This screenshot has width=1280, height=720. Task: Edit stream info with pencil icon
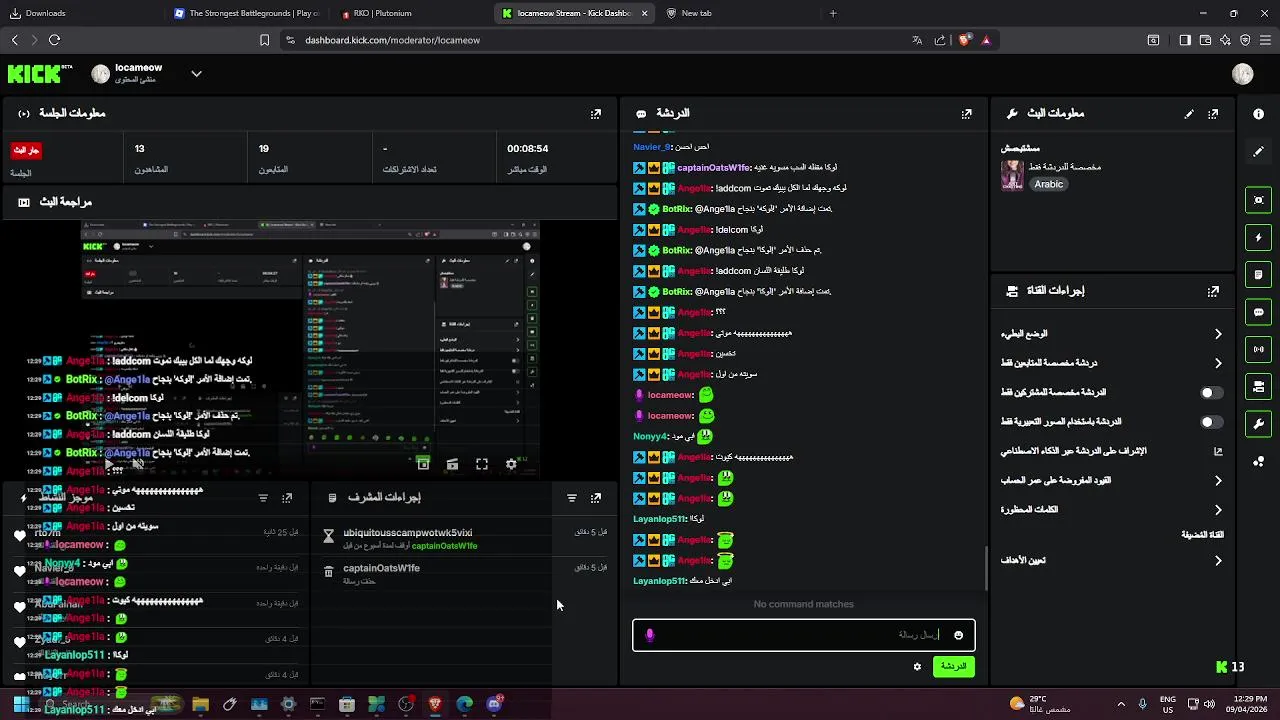tap(1189, 114)
